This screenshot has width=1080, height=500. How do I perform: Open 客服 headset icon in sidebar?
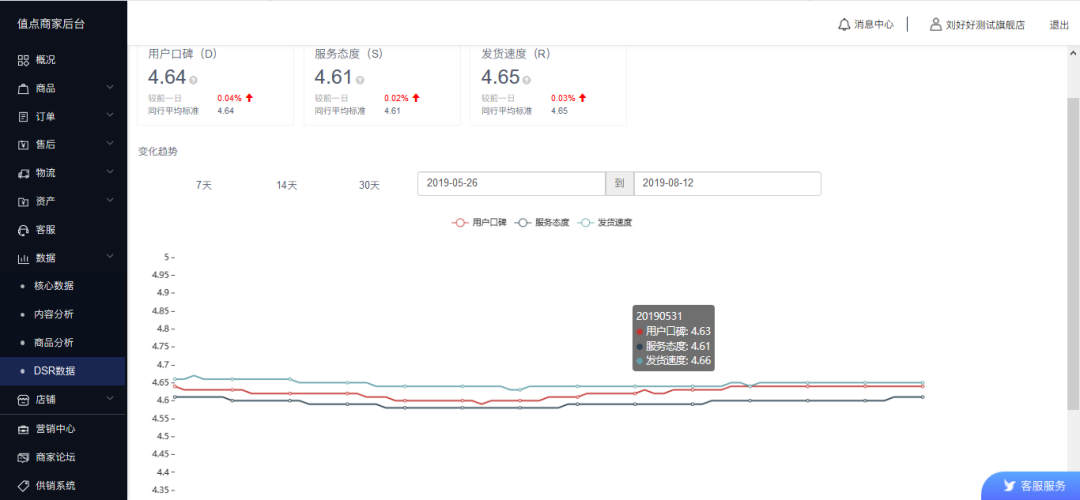(x=23, y=229)
